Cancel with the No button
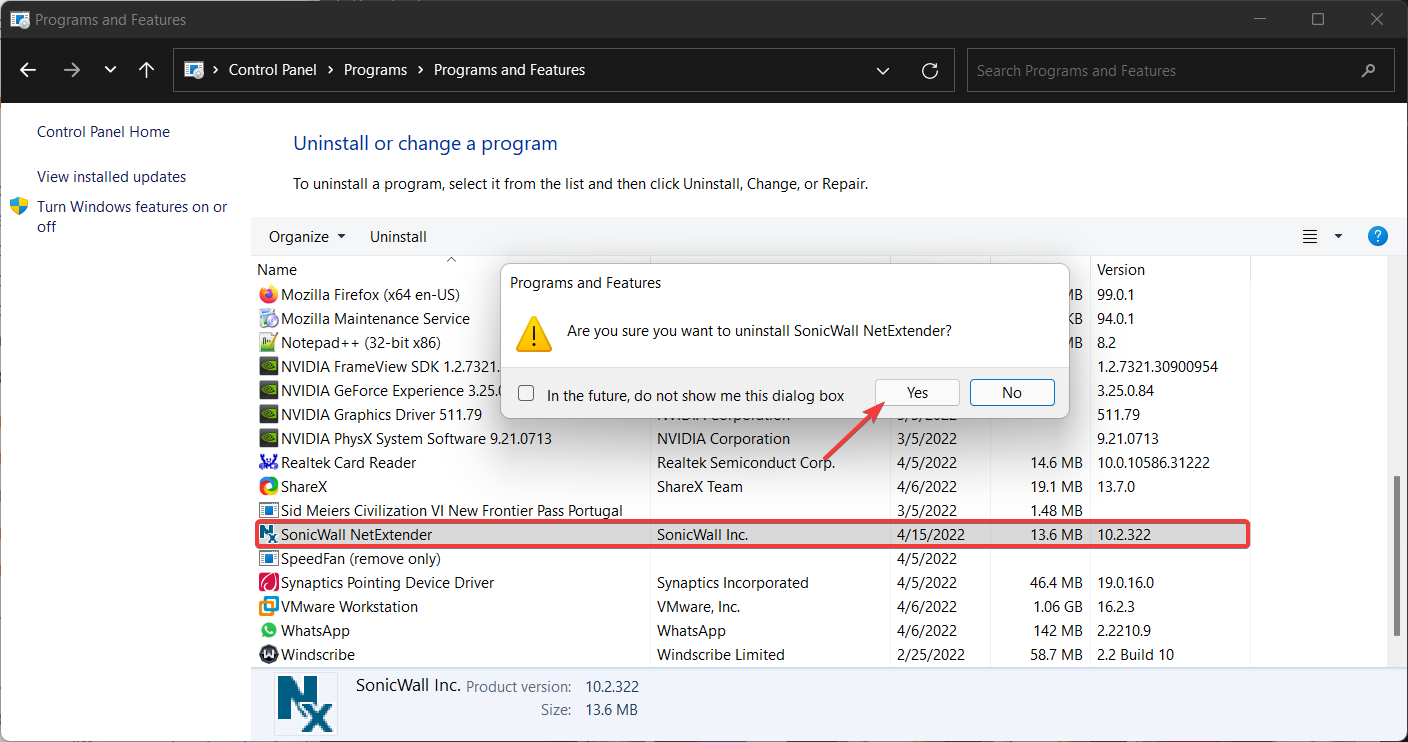 (x=1012, y=392)
